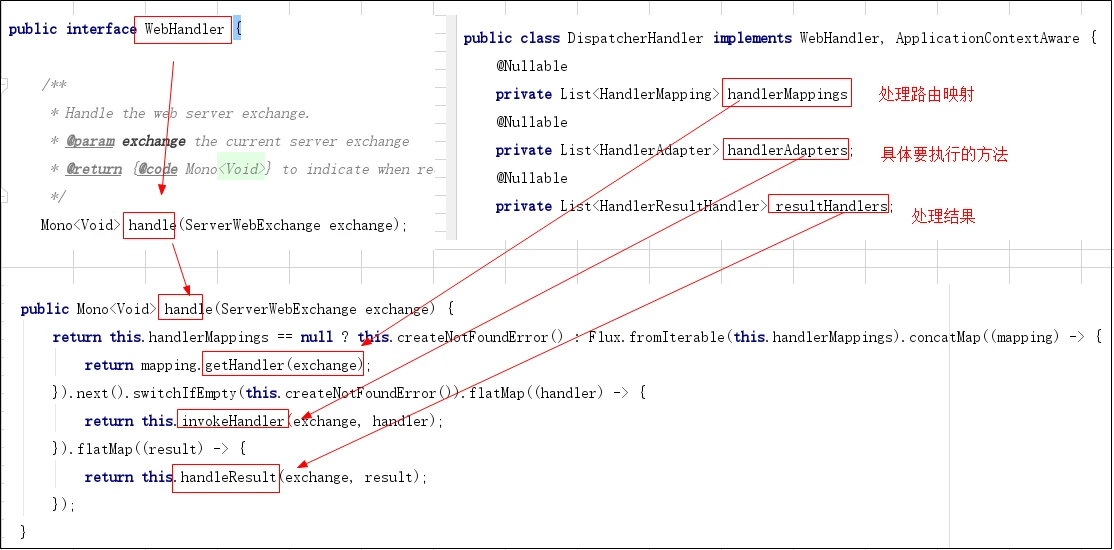Click WebHandler in the interface declaration
This screenshot has height=550, width=1114.
(183, 30)
